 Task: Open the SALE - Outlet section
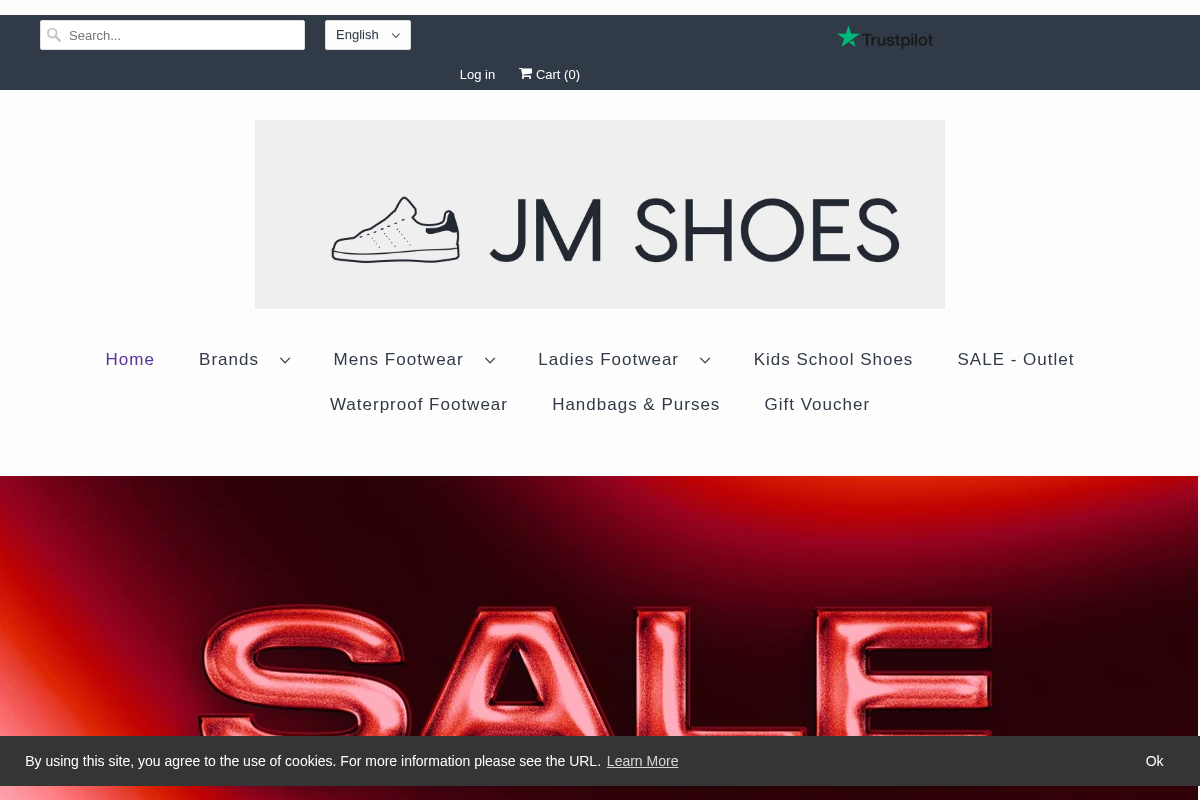click(1015, 359)
